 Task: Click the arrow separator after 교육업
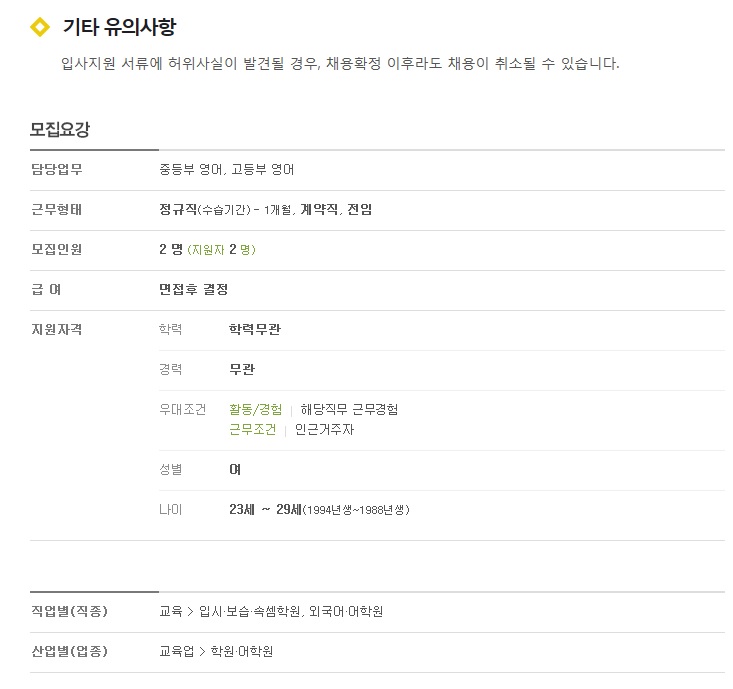tap(202, 652)
